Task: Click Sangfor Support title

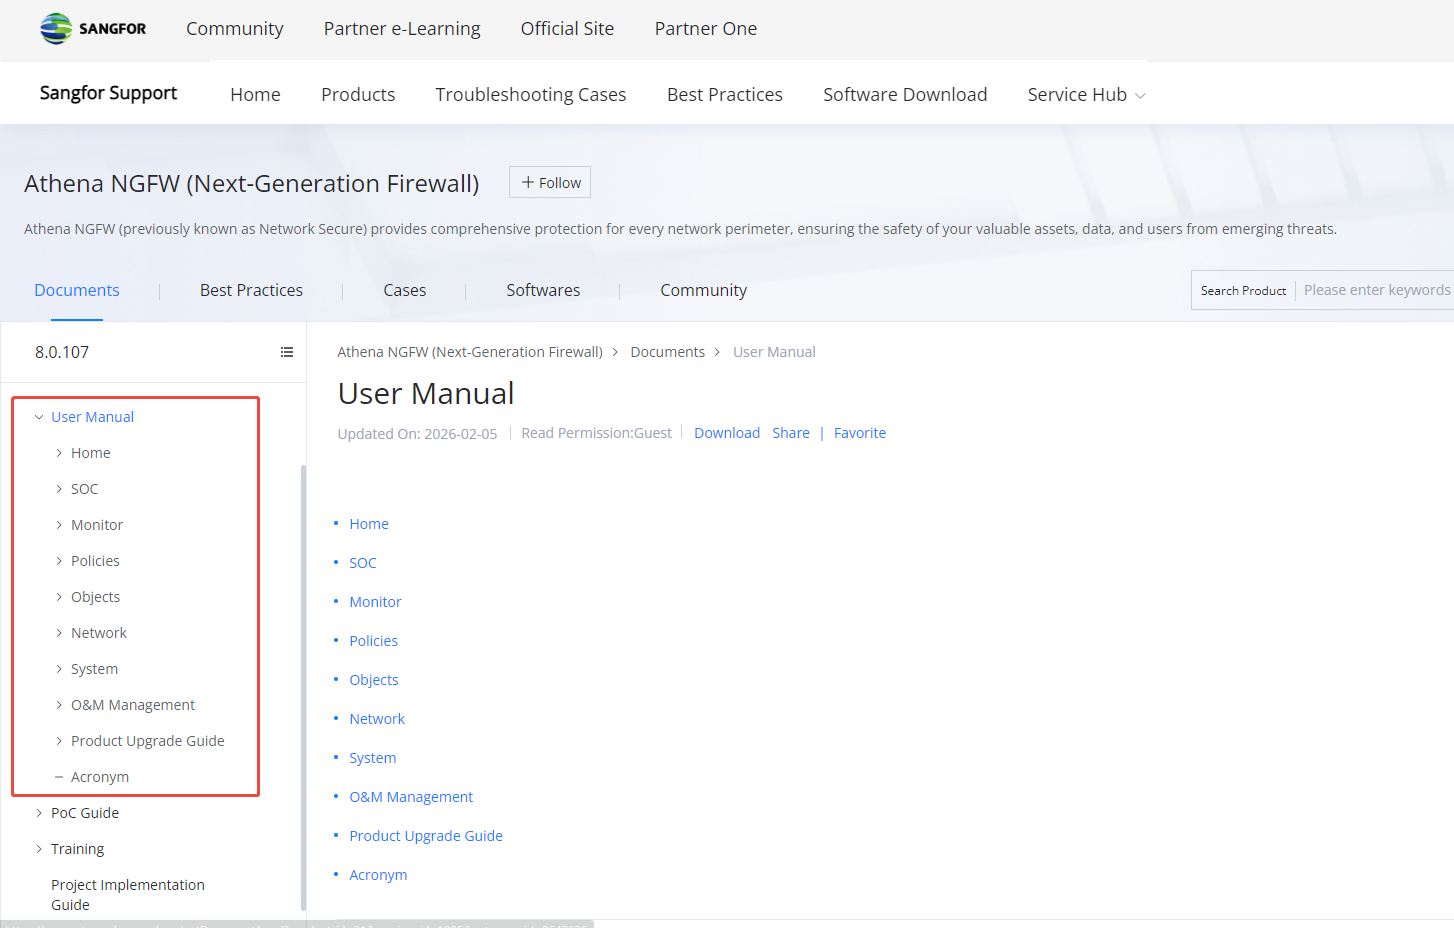Action: click(108, 93)
